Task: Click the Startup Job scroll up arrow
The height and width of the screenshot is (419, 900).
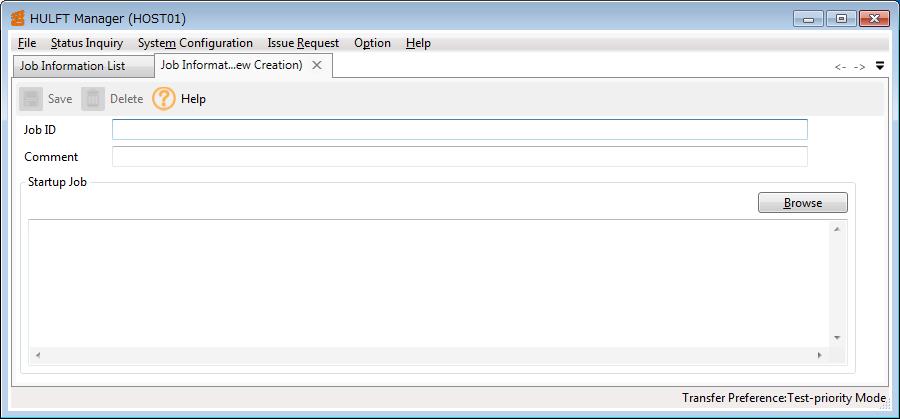Action: 837,229
